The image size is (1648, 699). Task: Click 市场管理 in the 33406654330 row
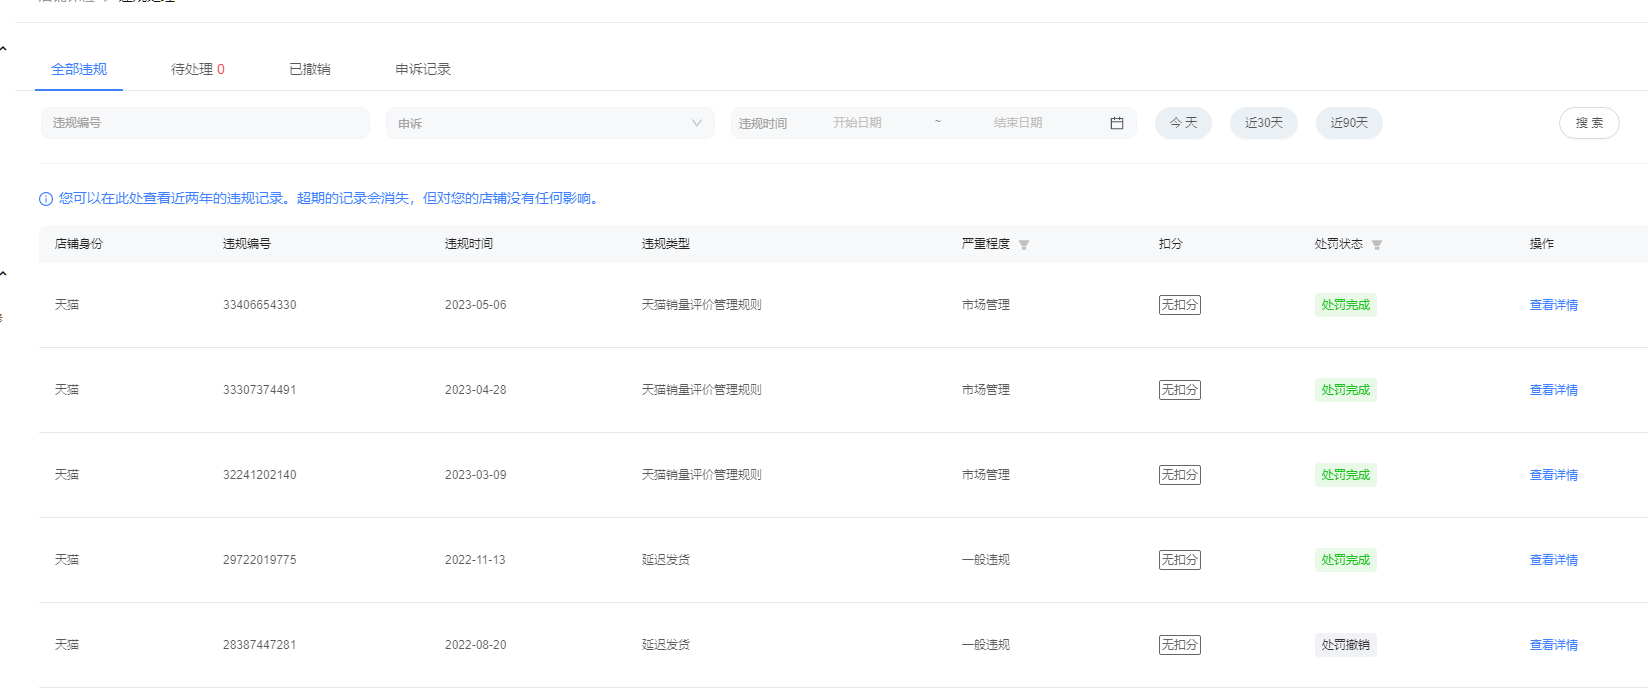tap(986, 305)
